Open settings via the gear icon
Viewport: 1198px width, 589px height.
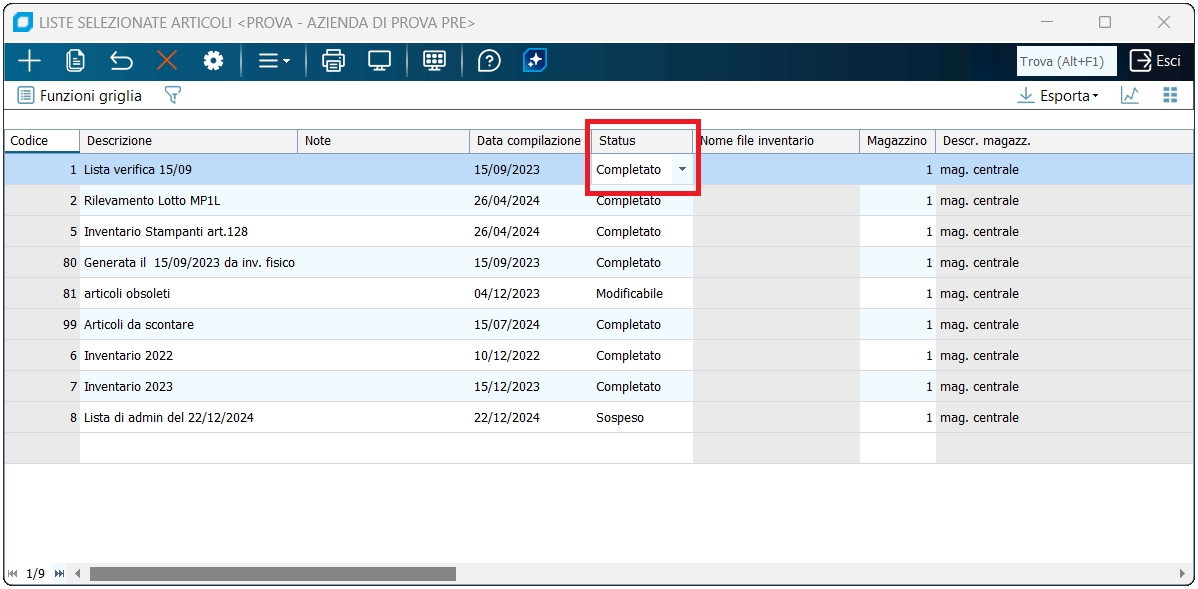pos(213,61)
